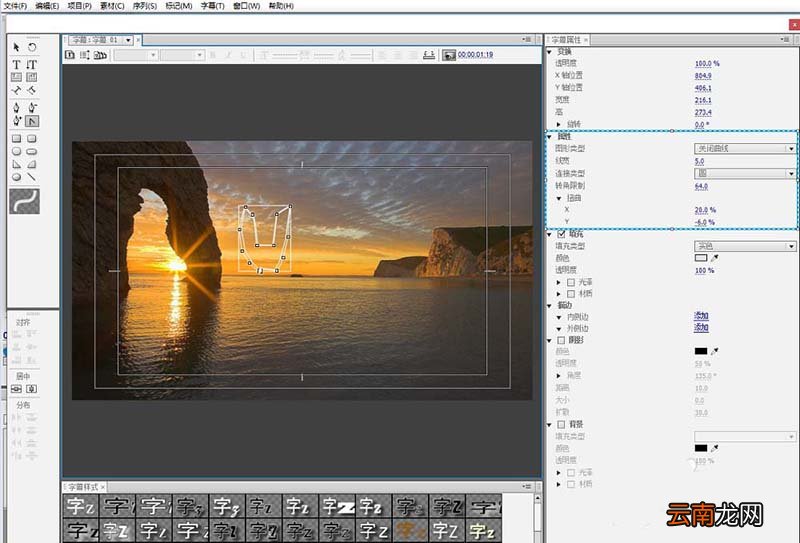Select the Vertical Type tool
Screen dimensions: 800x543
point(32,64)
